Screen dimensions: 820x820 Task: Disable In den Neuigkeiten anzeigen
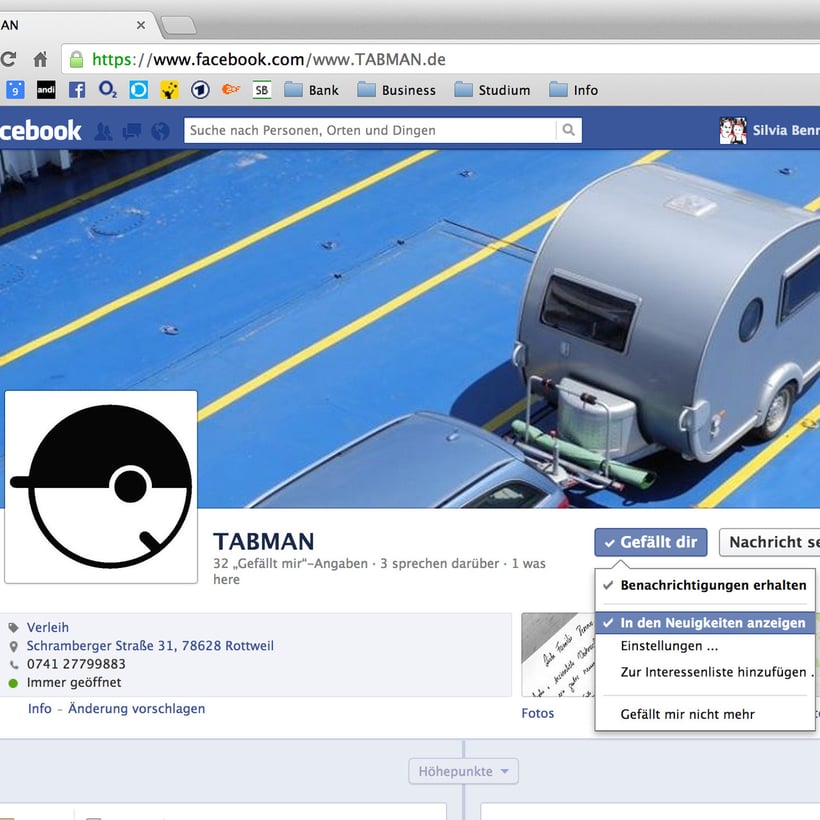(714, 622)
